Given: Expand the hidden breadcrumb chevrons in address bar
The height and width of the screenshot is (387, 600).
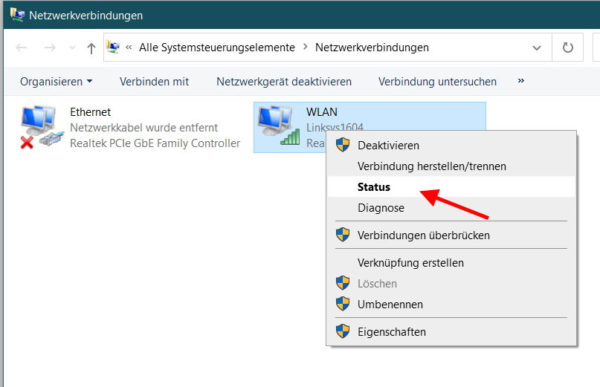Looking at the screenshot, I should pyautogui.click(x=129, y=47).
